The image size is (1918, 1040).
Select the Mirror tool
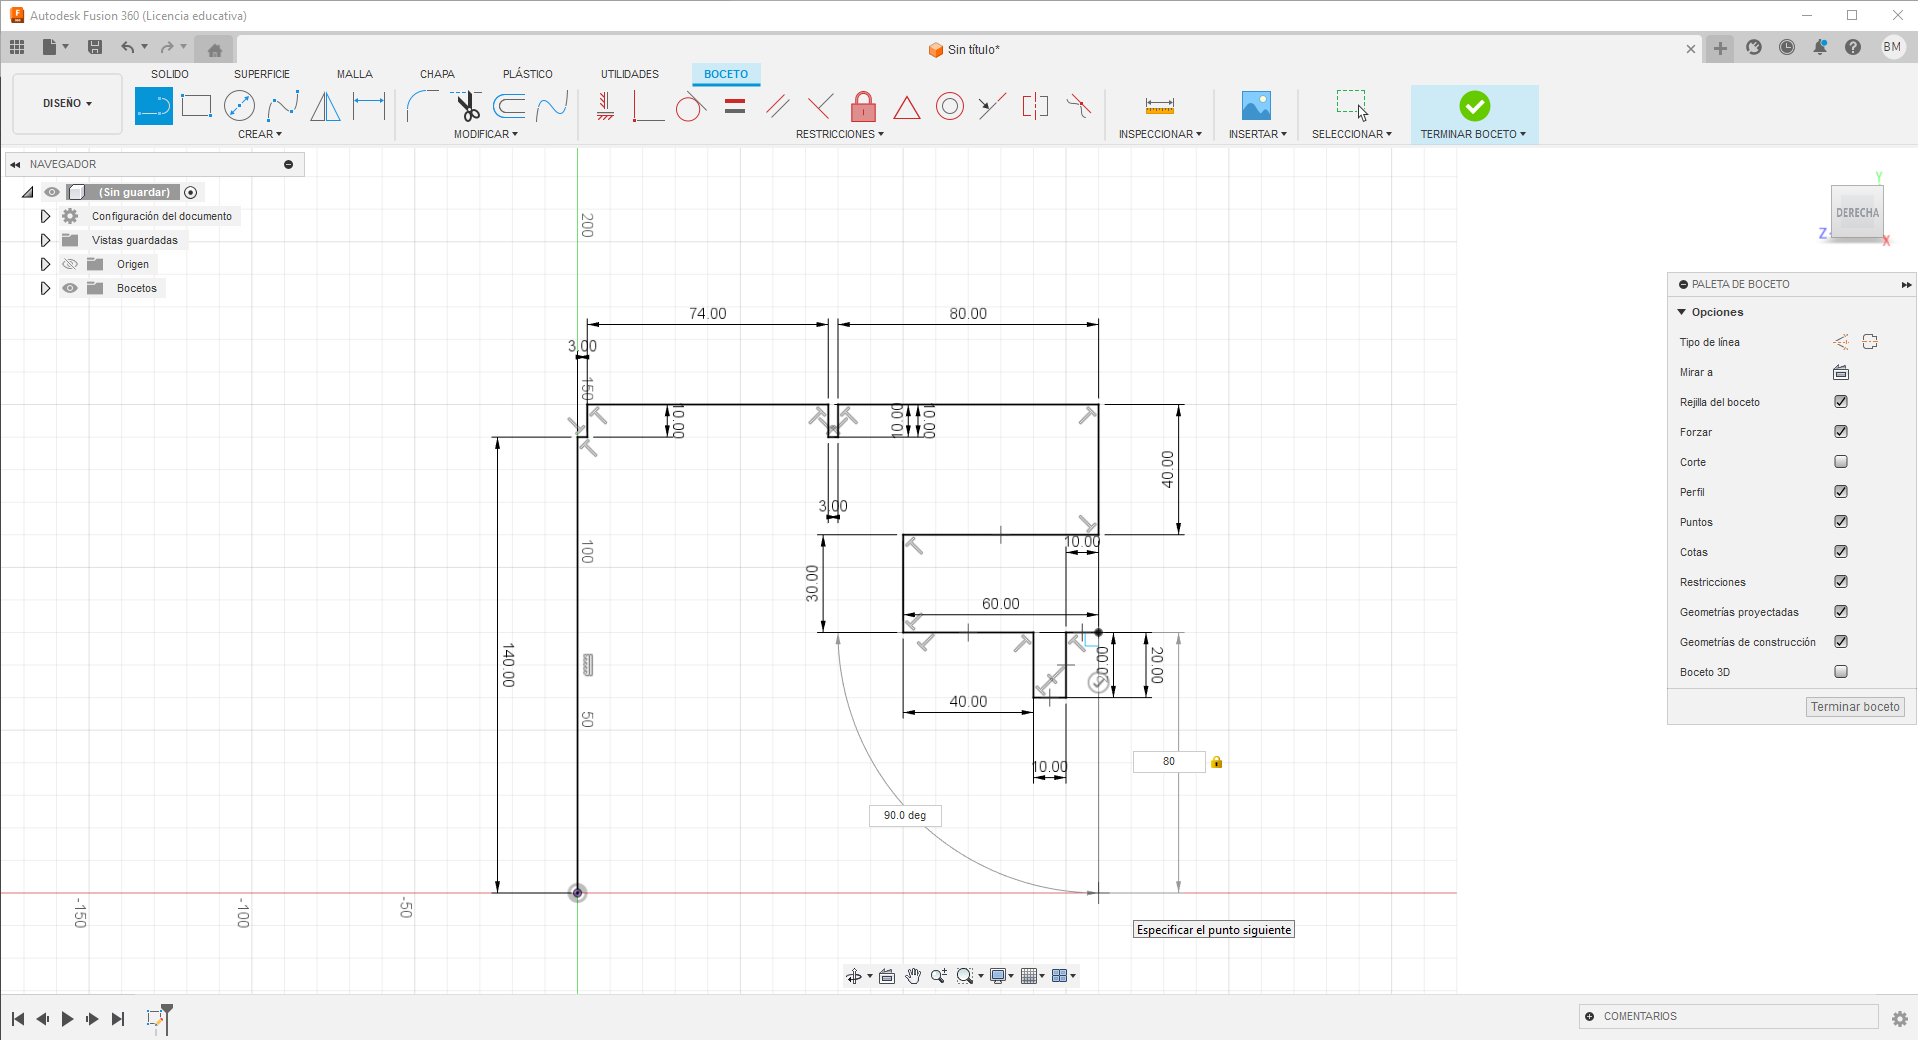(325, 106)
